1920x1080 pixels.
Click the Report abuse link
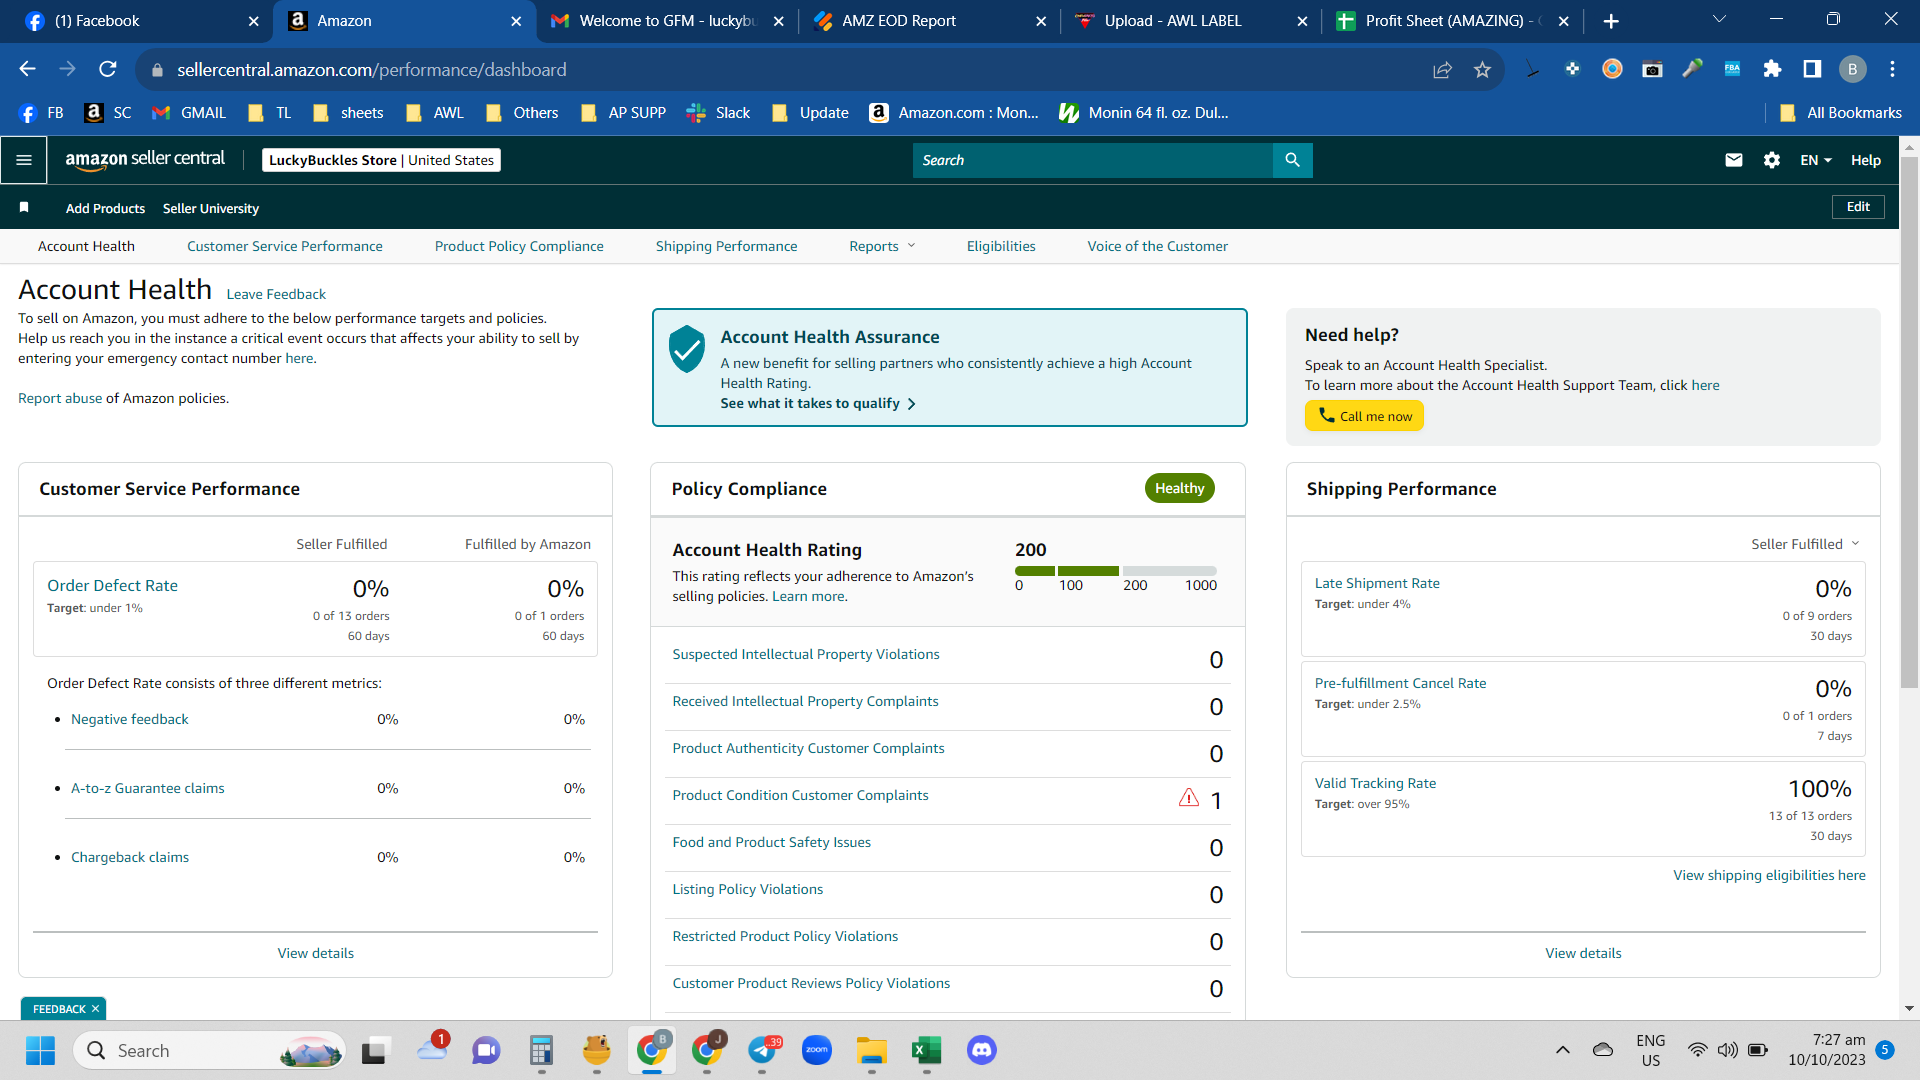(x=60, y=398)
